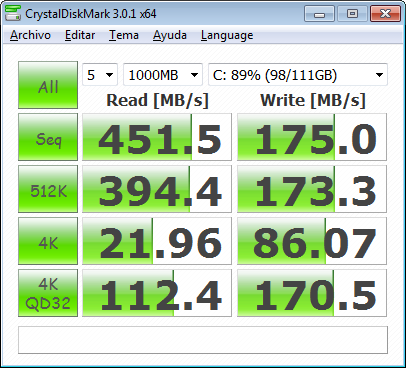Click the empty comment text field
406x368 pixels.
click(203, 340)
